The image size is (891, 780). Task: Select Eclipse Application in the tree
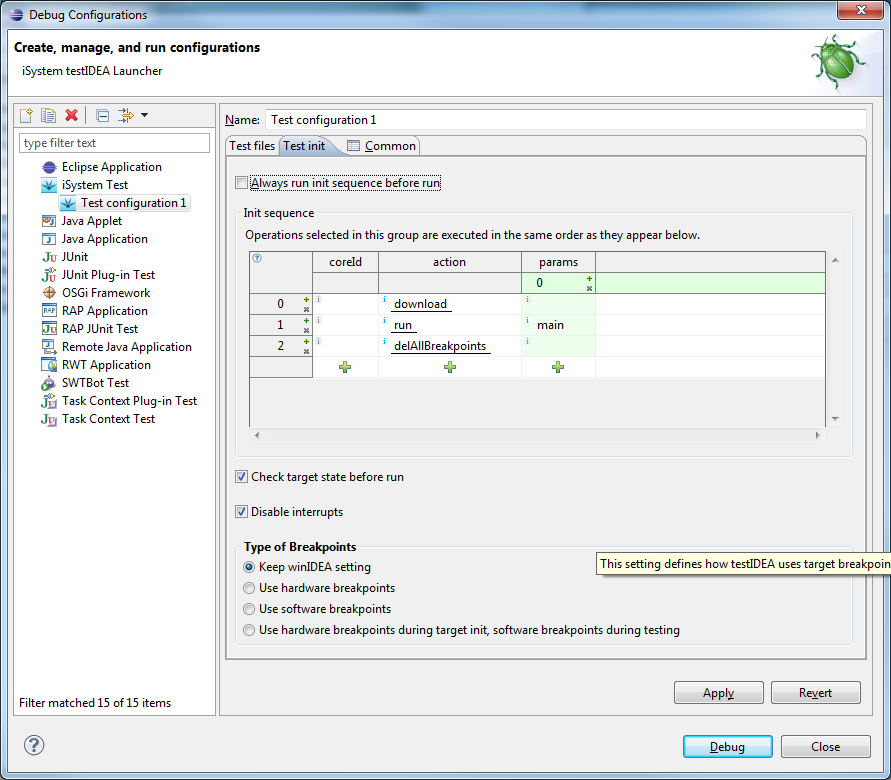[x=111, y=167]
